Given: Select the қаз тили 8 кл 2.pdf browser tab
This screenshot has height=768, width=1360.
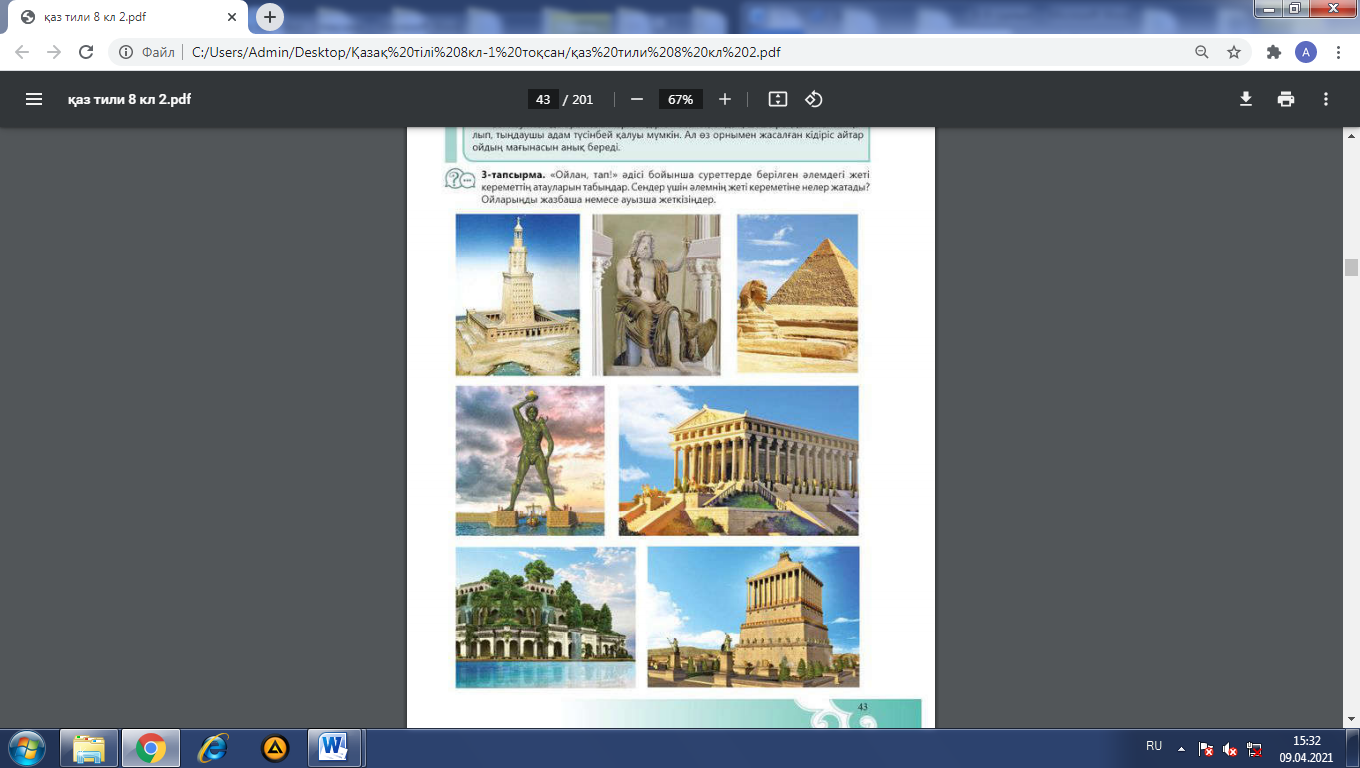Looking at the screenshot, I should pyautogui.click(x=127, y=18).
